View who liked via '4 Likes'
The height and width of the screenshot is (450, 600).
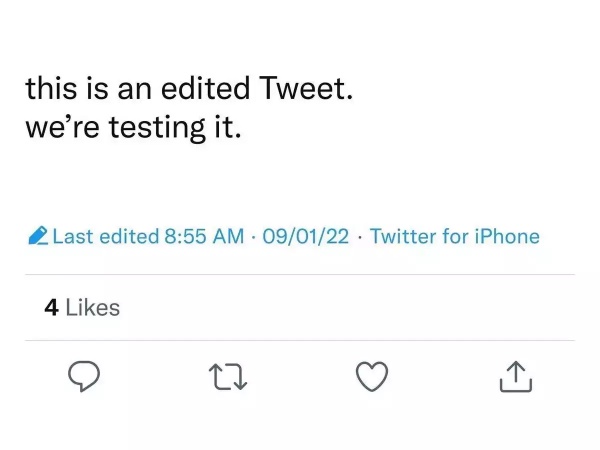pyautogui.click(x=82, y=308)
